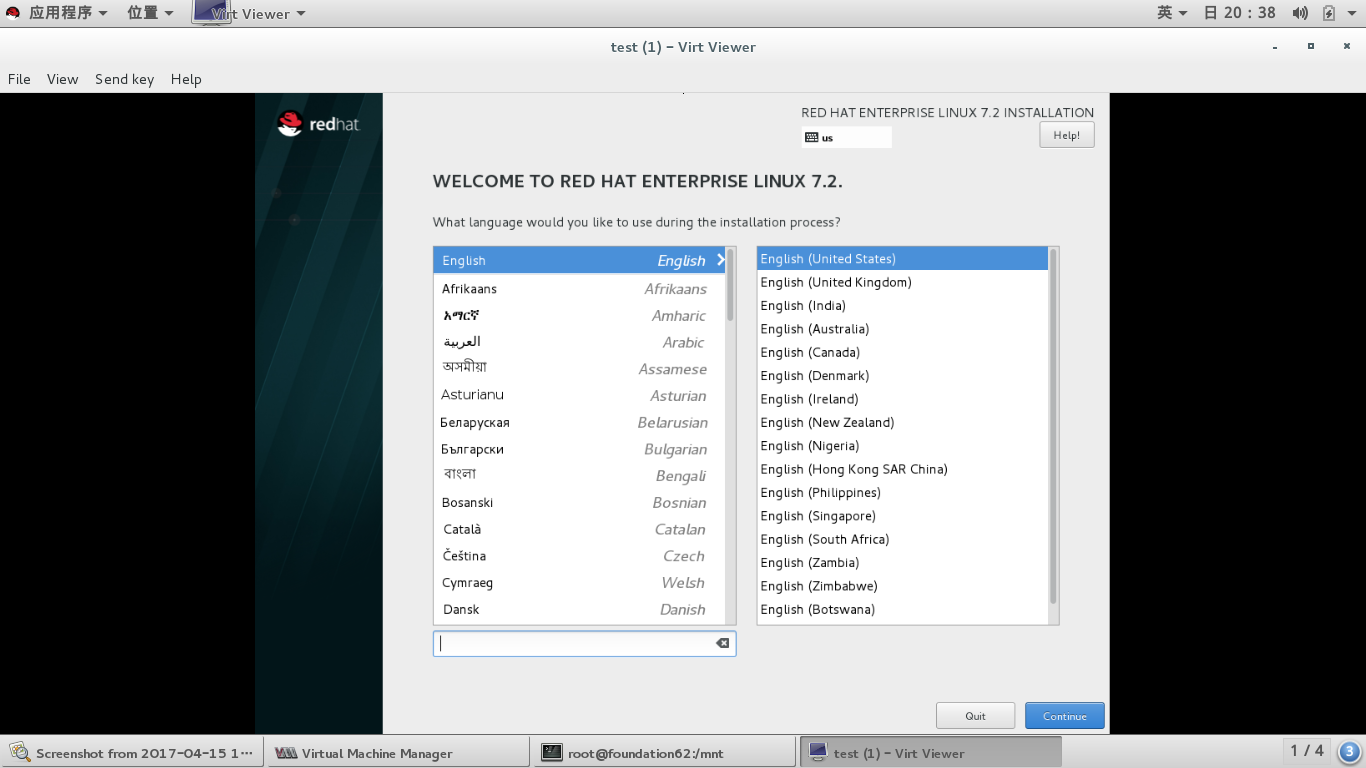Click the Continue button
Viewport: 1366px width, 768px height.
click(x=1065, y=716)
